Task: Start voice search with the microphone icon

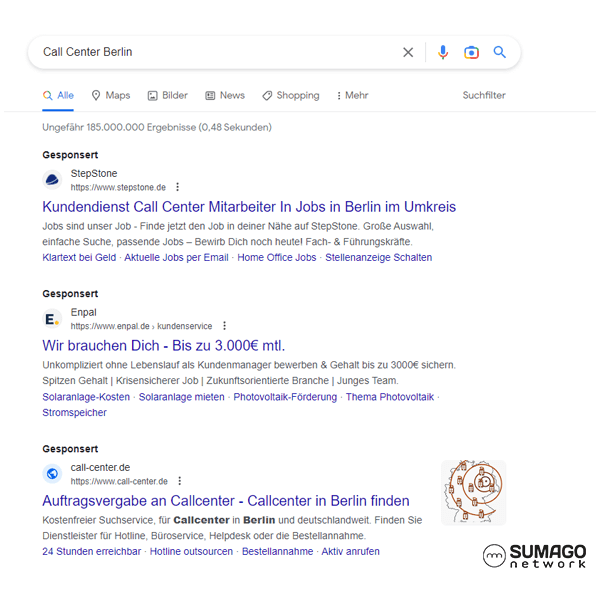Action: tap(443, 52)
